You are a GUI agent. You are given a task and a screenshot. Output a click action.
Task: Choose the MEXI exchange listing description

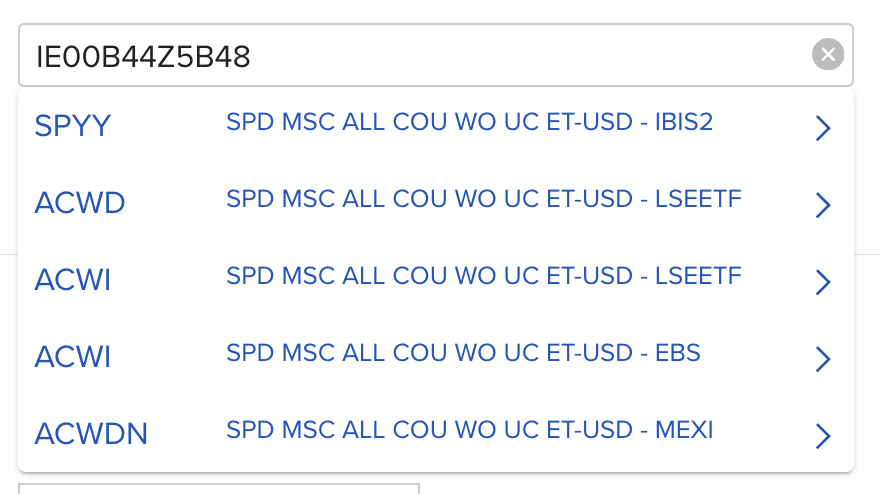pyautogui.click(x=469, y=430)
